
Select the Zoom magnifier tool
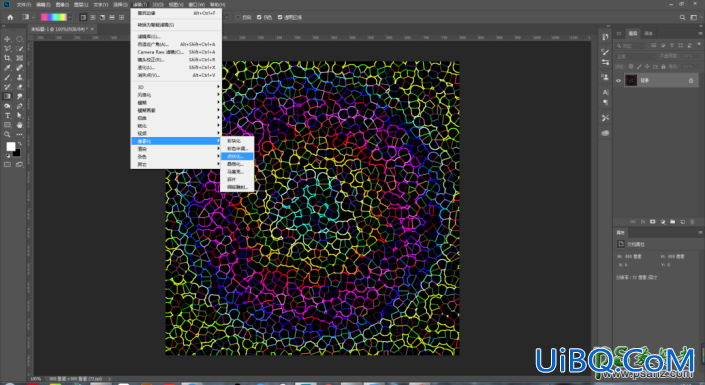pos(7,134)
